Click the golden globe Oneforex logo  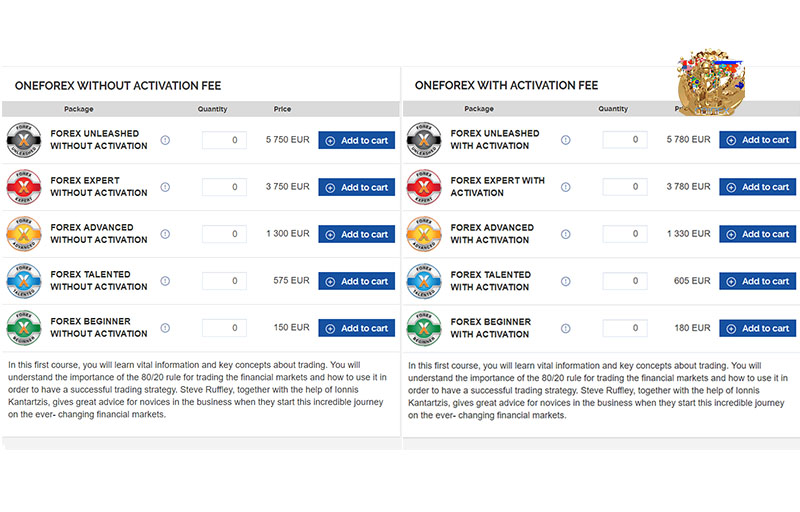pos(711,83)
